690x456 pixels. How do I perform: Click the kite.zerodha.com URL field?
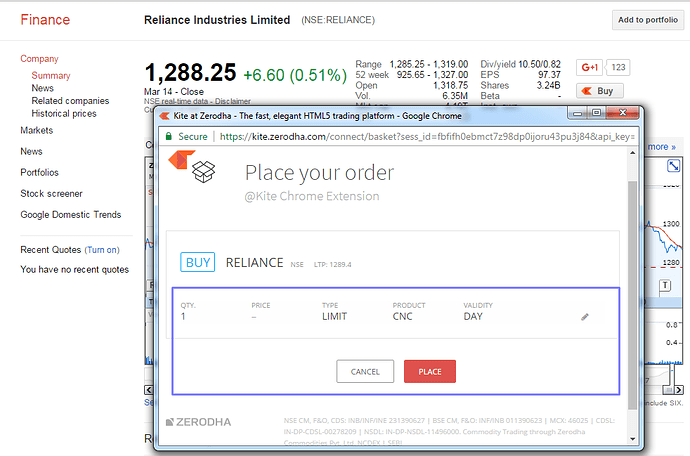click(x=427, y=137)
